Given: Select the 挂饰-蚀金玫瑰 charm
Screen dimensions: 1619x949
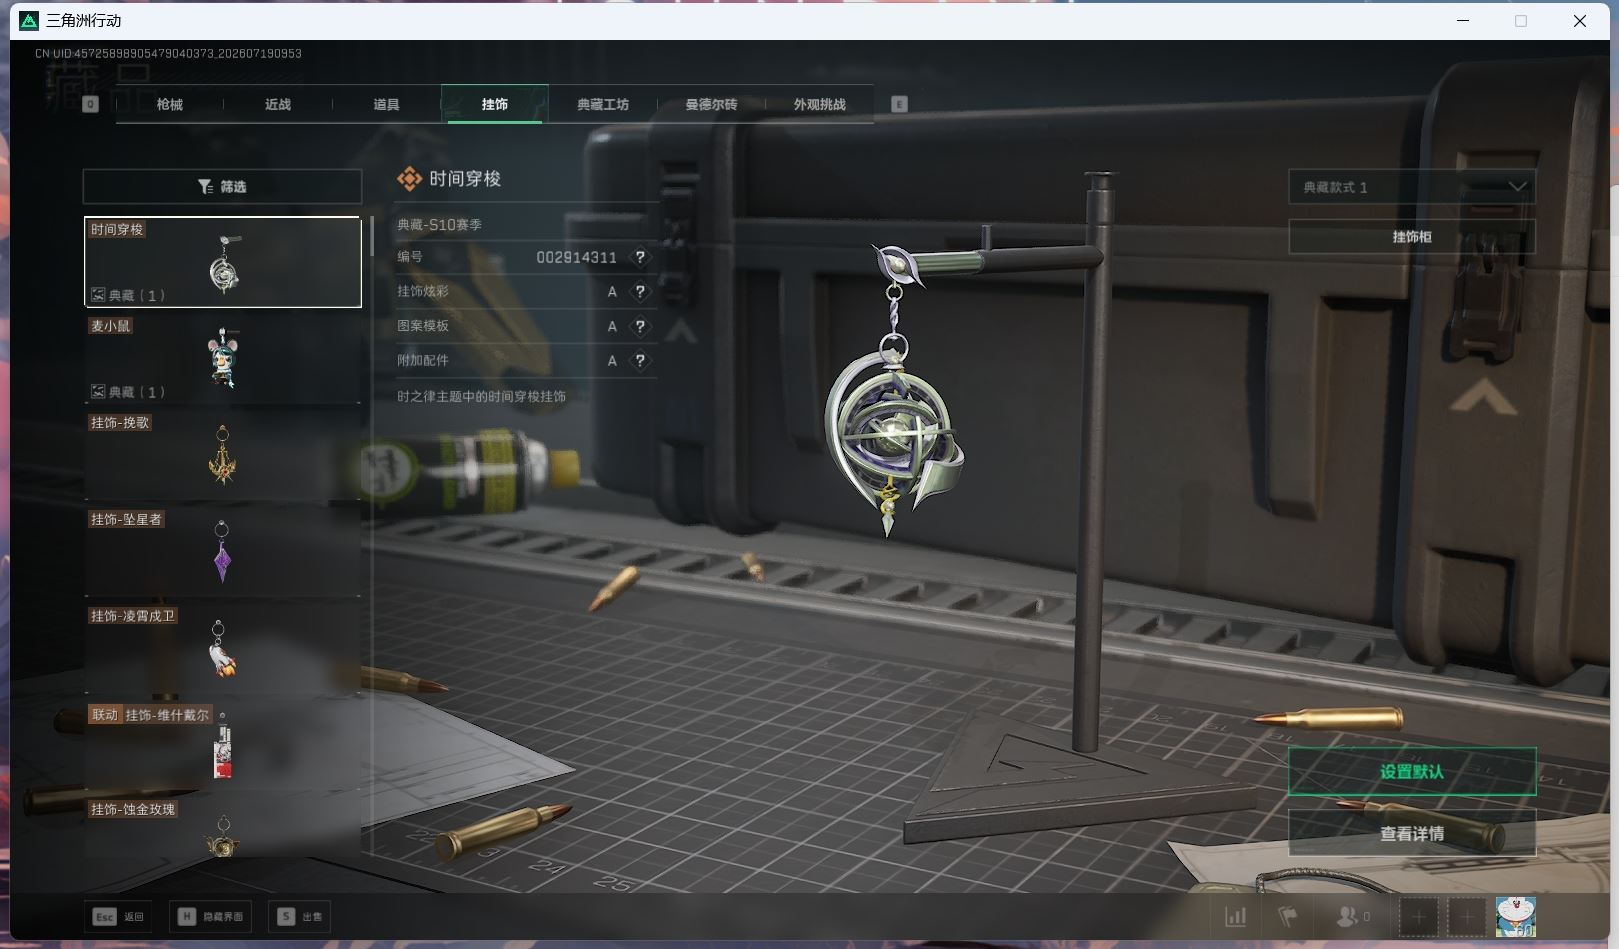Looking at the screenshot, I should (222, 828).
